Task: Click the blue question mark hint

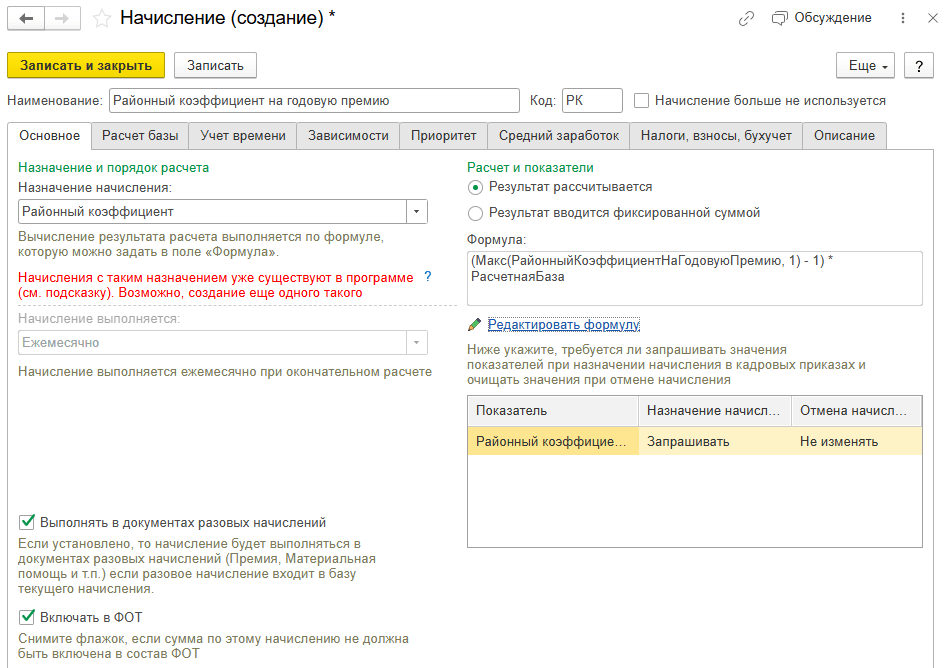Action: [x=428, y=276]
